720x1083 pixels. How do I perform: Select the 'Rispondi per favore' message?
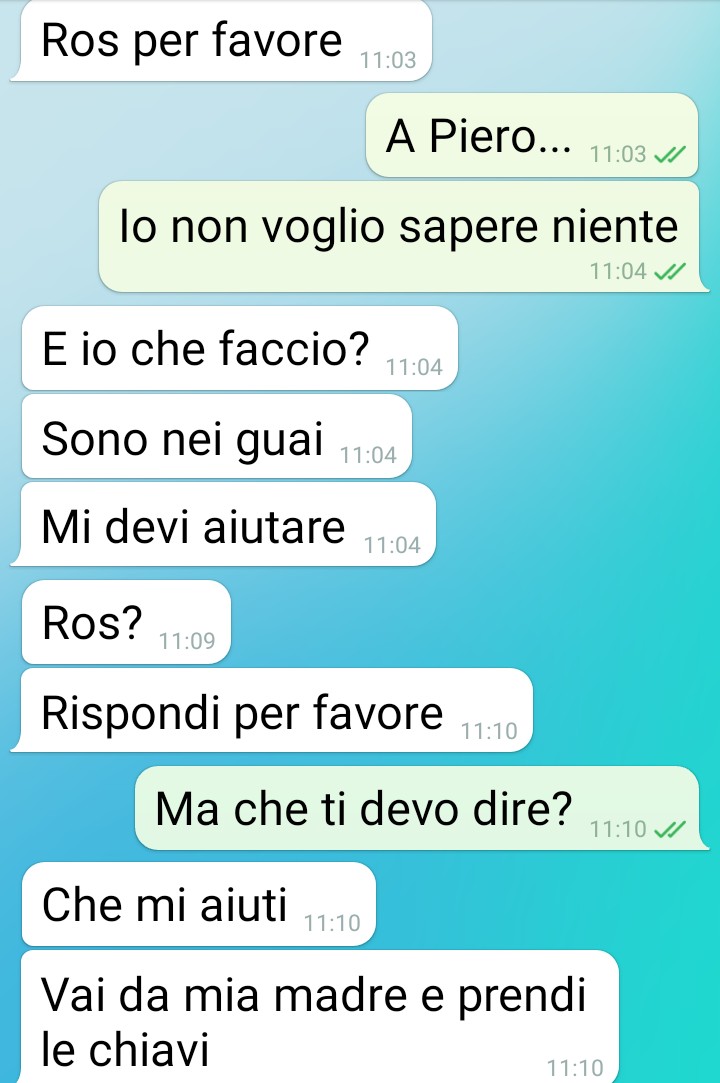272,710
